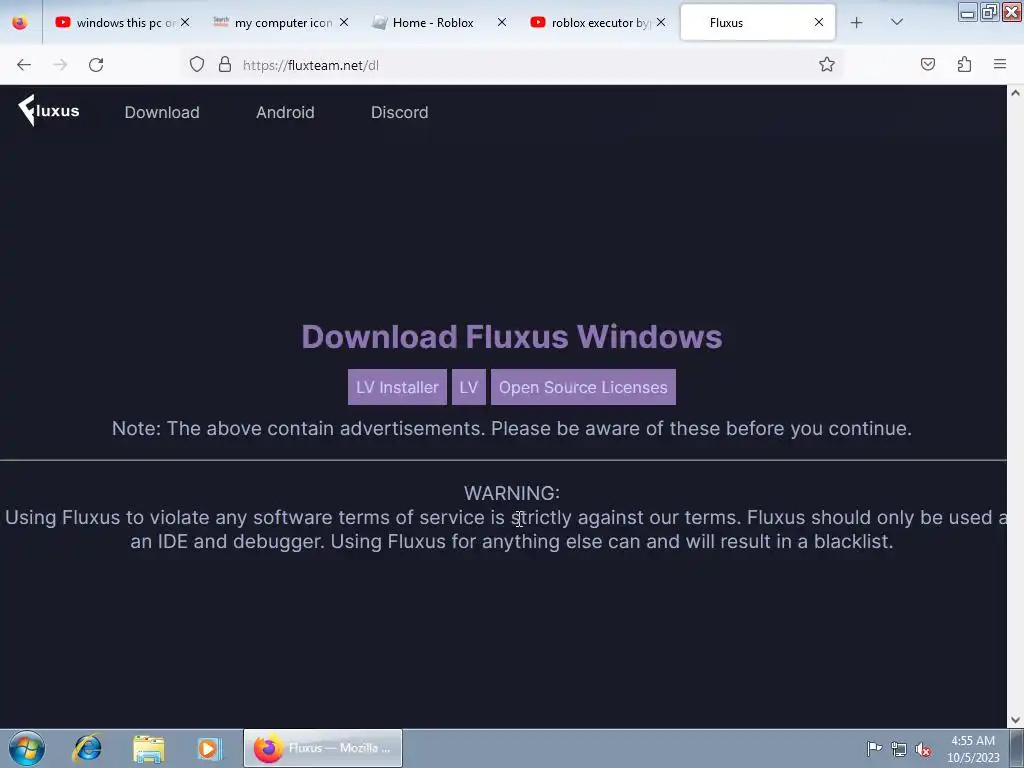Reload the current page
Screen dimensions: 1024x768
click(x=96, y=65)
